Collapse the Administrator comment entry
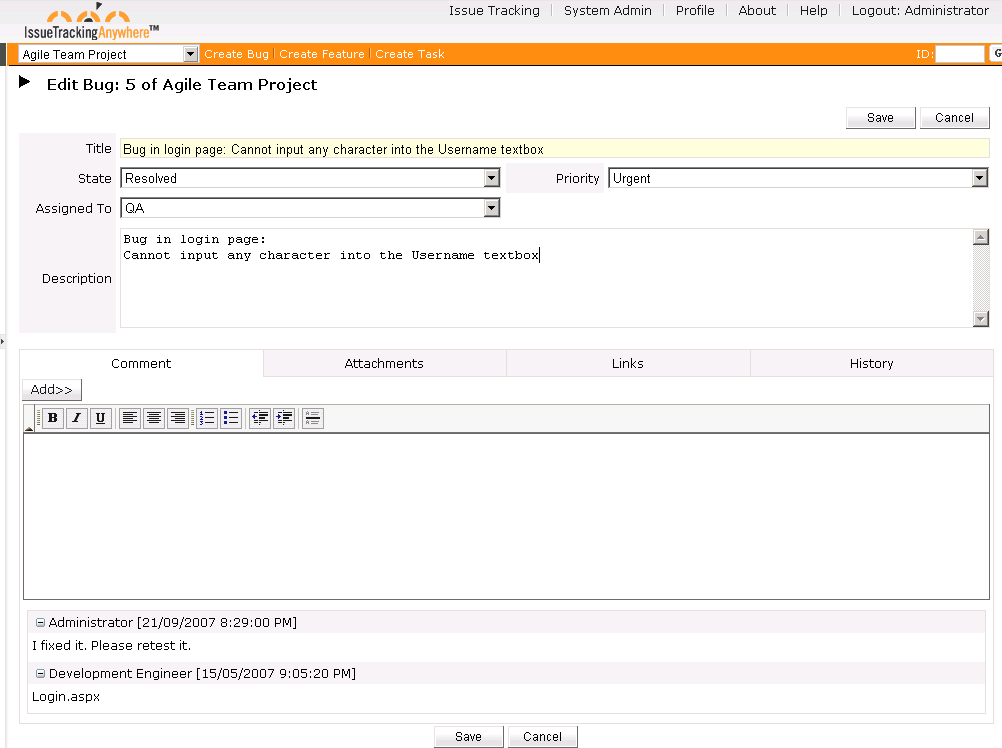The image size is (1002, 748). pyautogui.click(x=39, y=621)
